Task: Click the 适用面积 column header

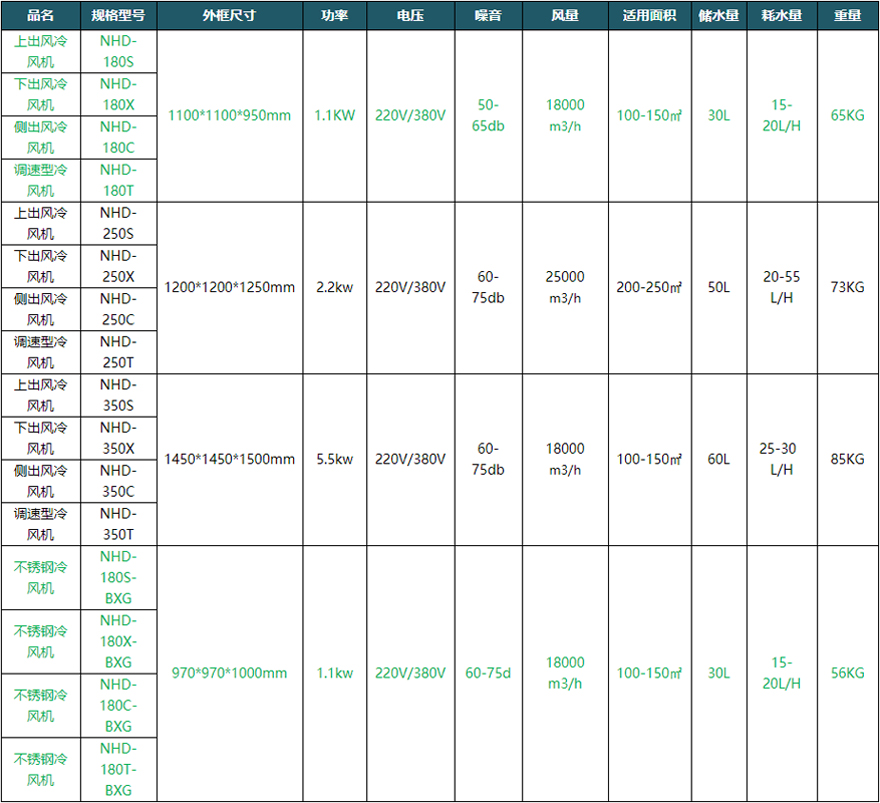Action: tap(648, 16)
